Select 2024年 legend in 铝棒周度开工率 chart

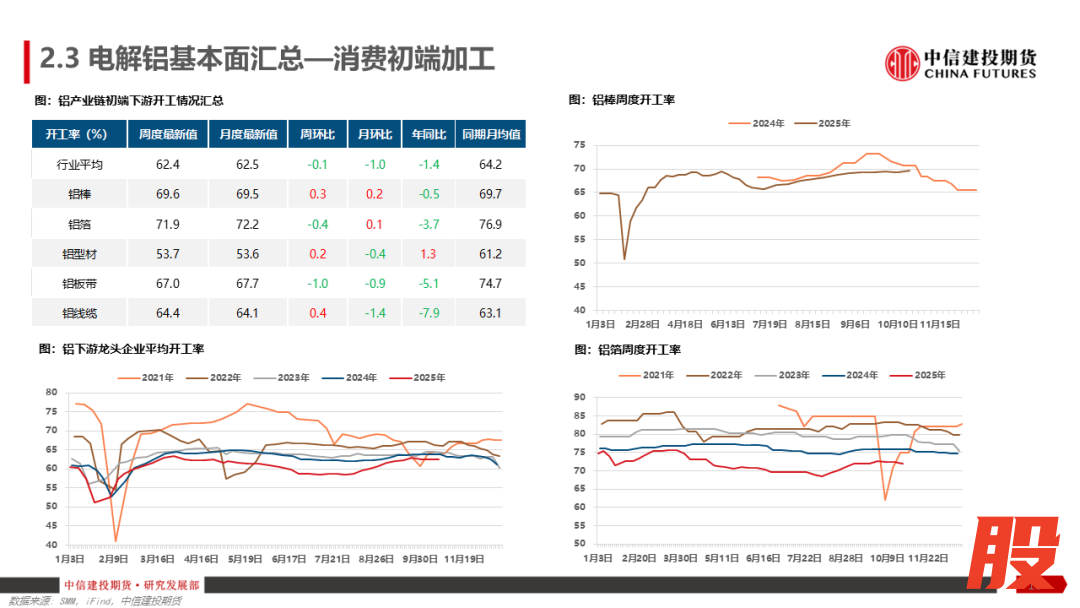[x=759, y=123]
